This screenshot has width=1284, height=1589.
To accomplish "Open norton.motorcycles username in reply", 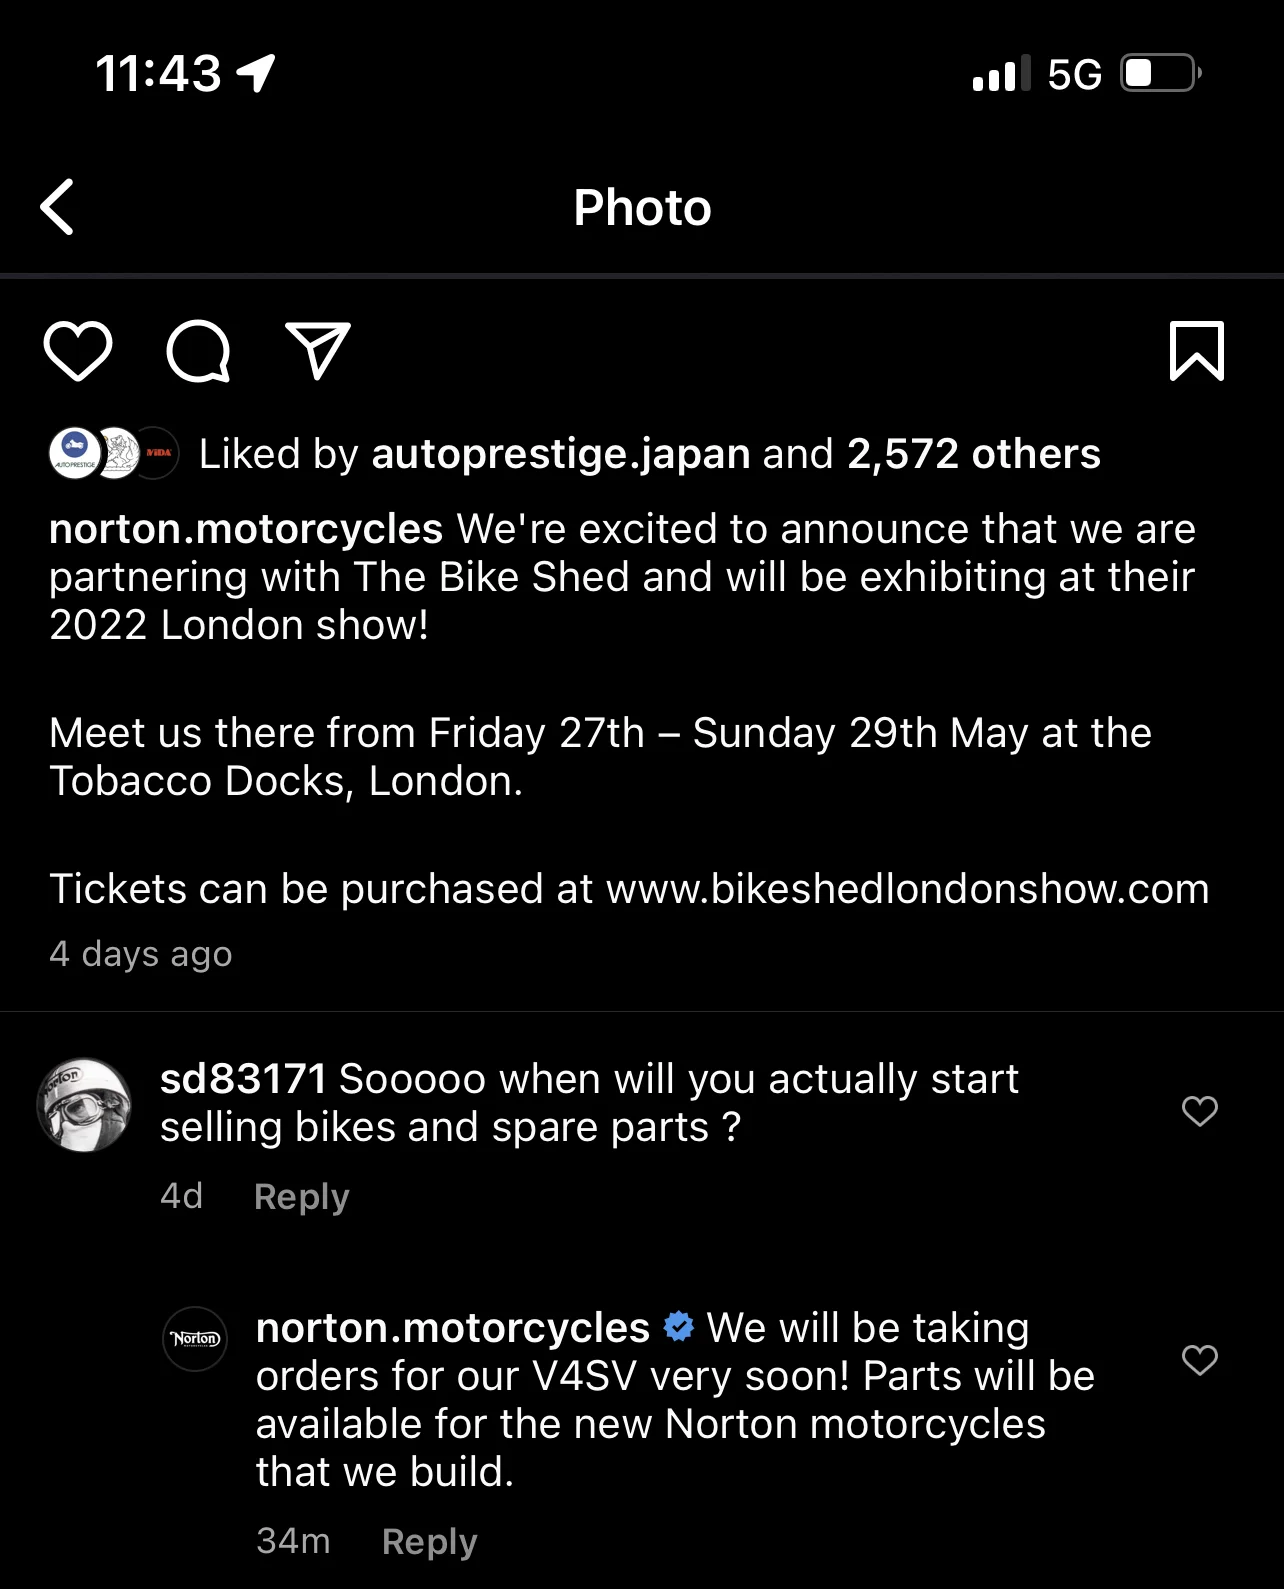I will [452, 1328].
